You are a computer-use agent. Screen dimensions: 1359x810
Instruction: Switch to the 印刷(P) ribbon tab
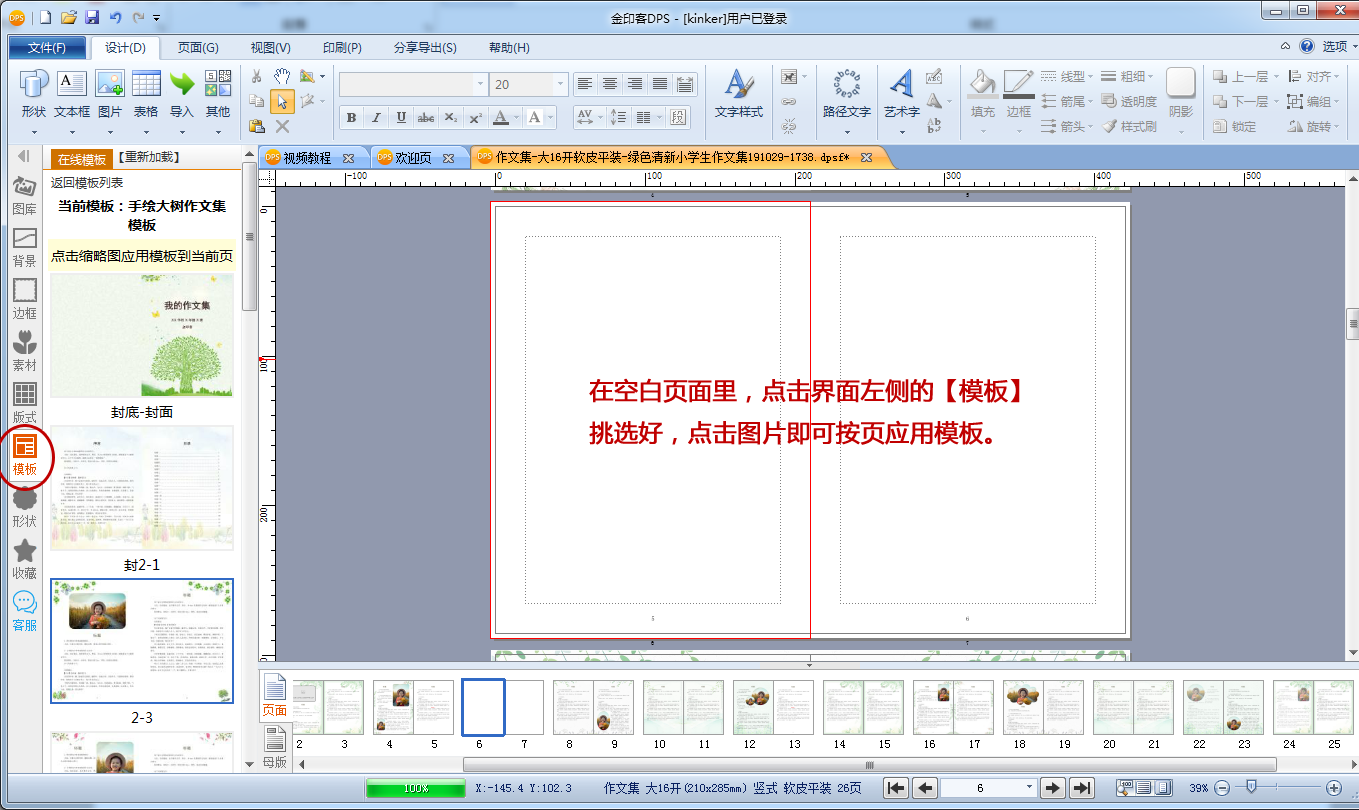pos(342,48)
